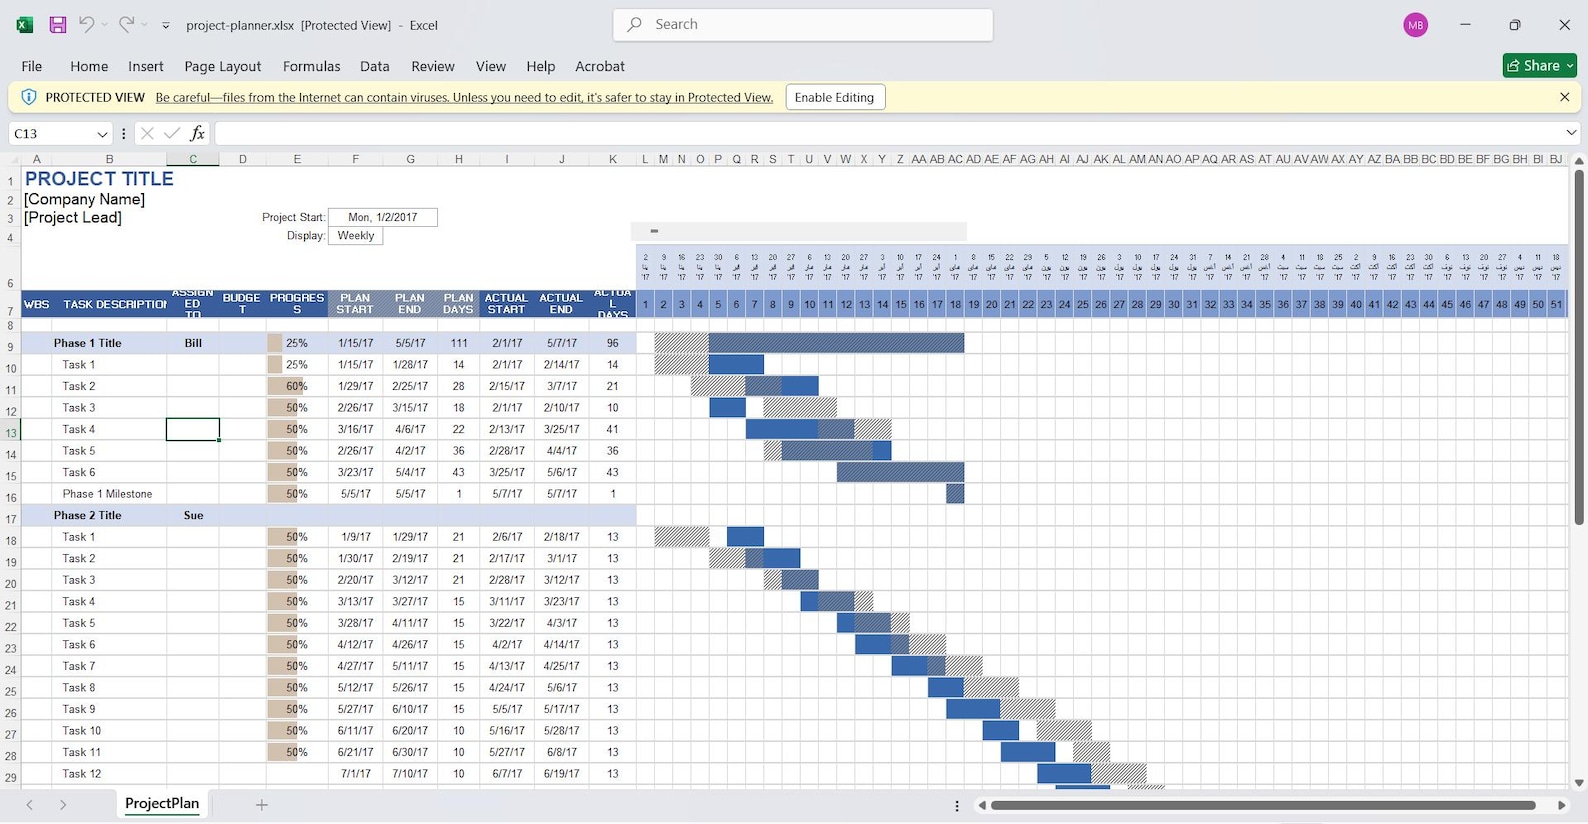Click the Enable Editing button
Screen dimensions: 1588x824
point(834,97)
